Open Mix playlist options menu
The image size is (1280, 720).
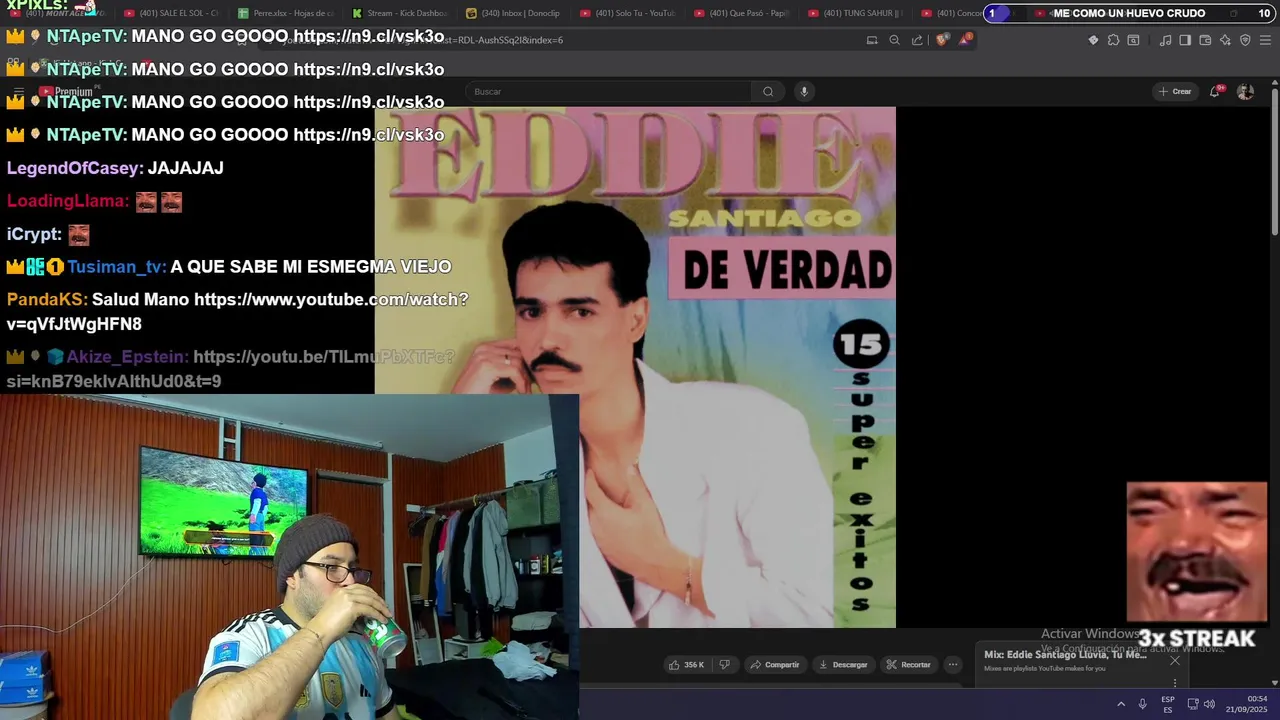coord(1175,682)
